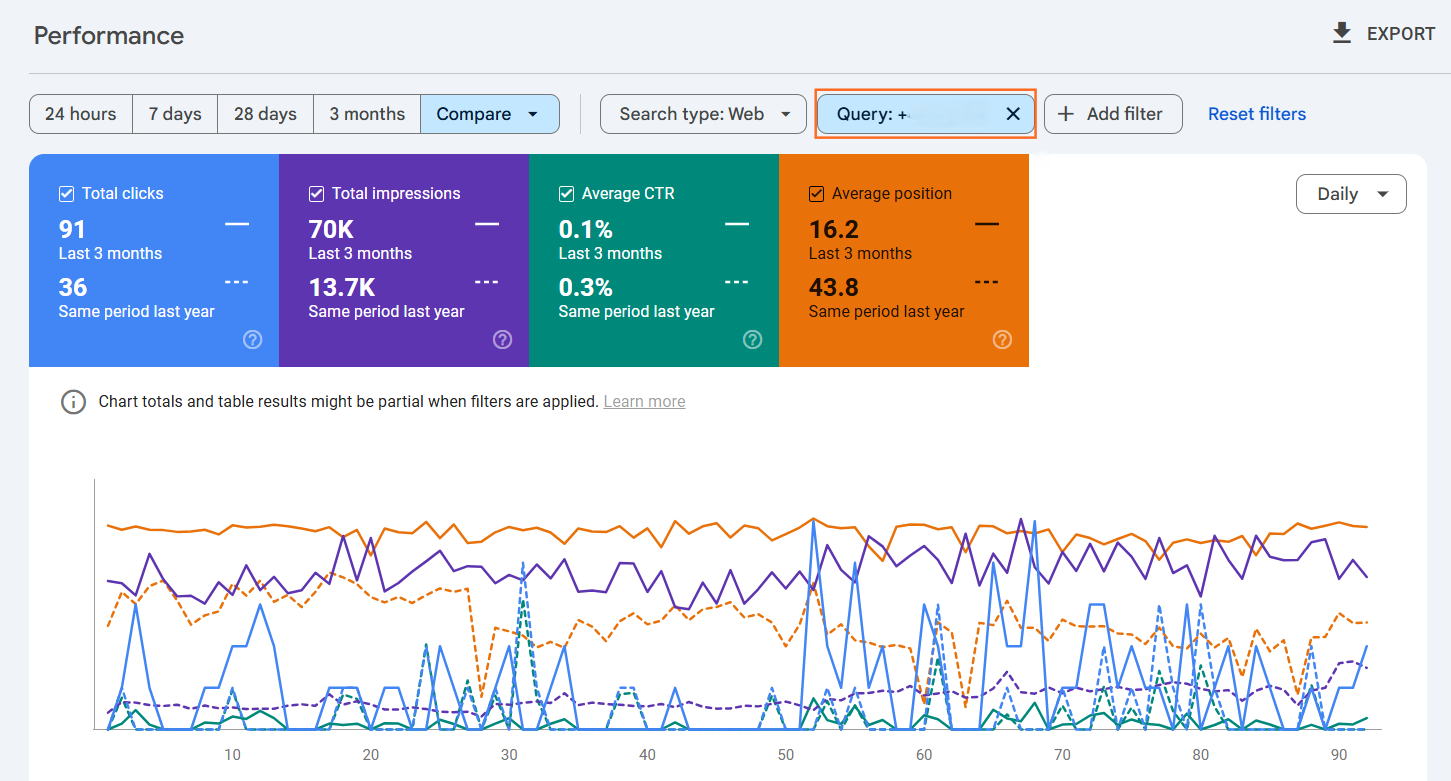Open the Daily granularity dropdown
This screenshot has width=1451, height=781.
1351,194
